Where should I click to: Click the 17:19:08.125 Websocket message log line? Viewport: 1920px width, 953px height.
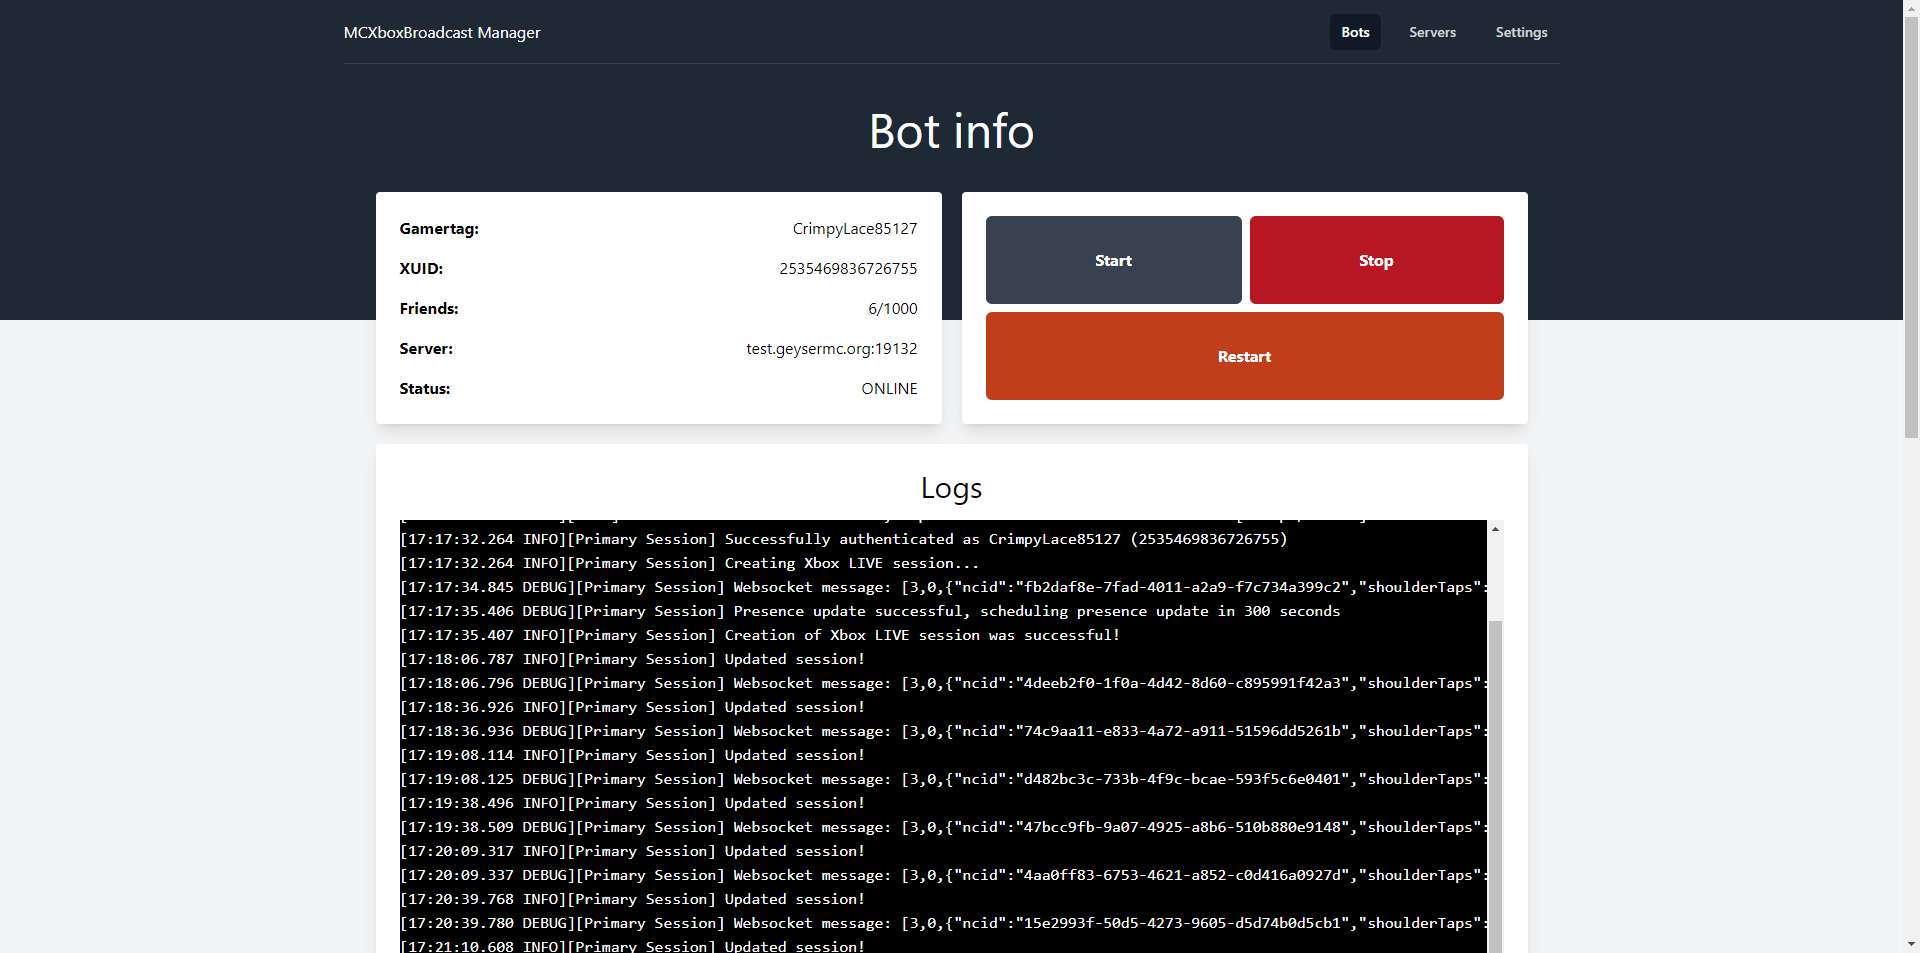point(944,779)
